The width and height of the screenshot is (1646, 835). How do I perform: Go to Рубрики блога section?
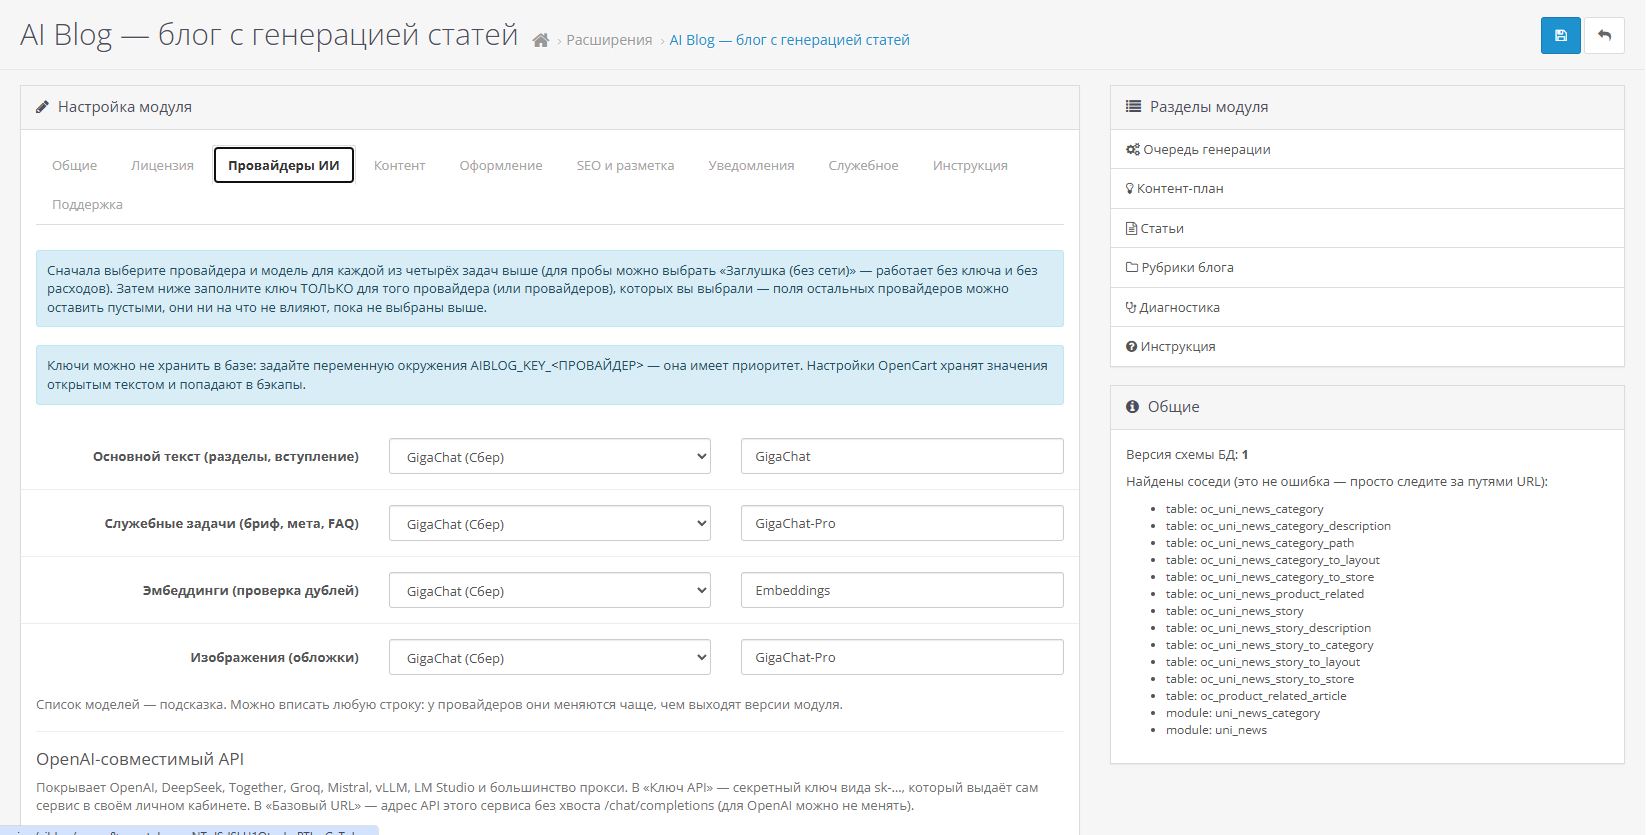tap(1367, 267)
